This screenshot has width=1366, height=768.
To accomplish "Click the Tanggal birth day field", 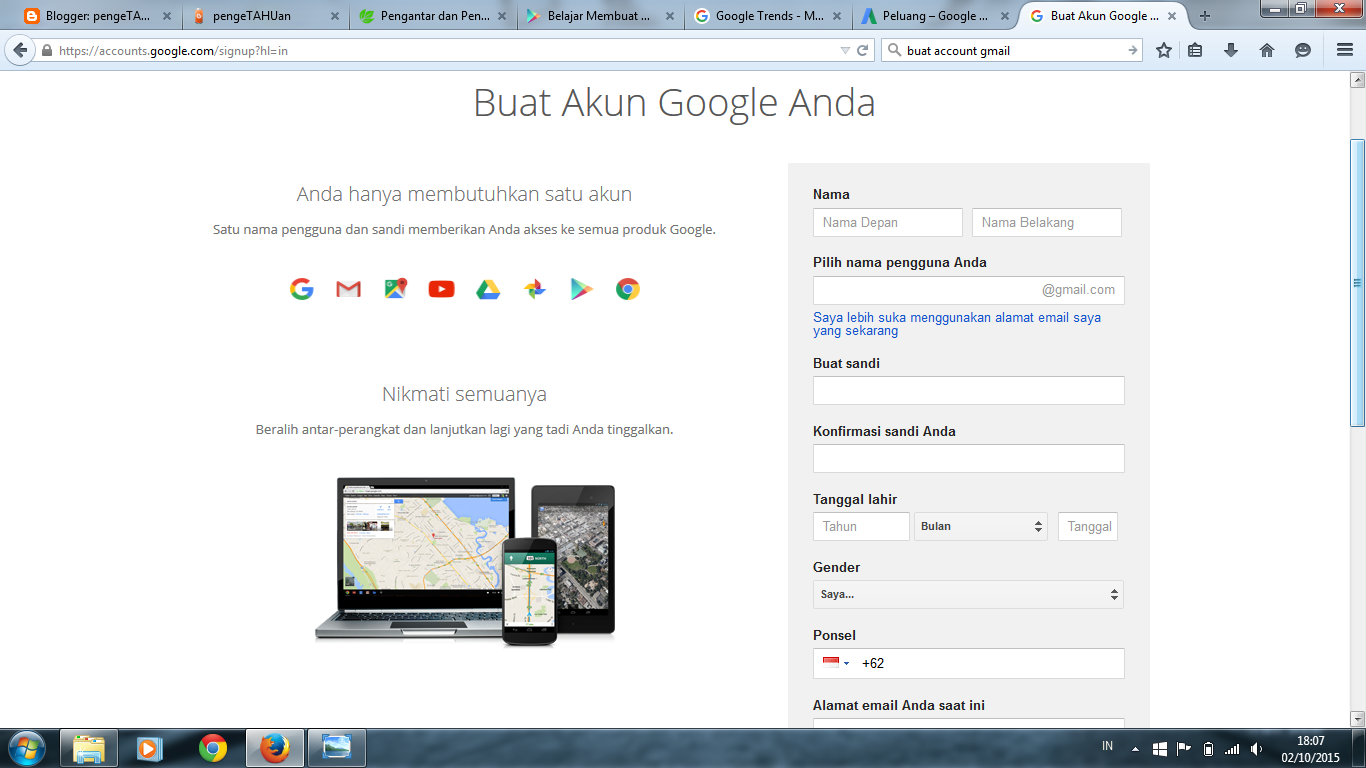I will point(1088,526).
